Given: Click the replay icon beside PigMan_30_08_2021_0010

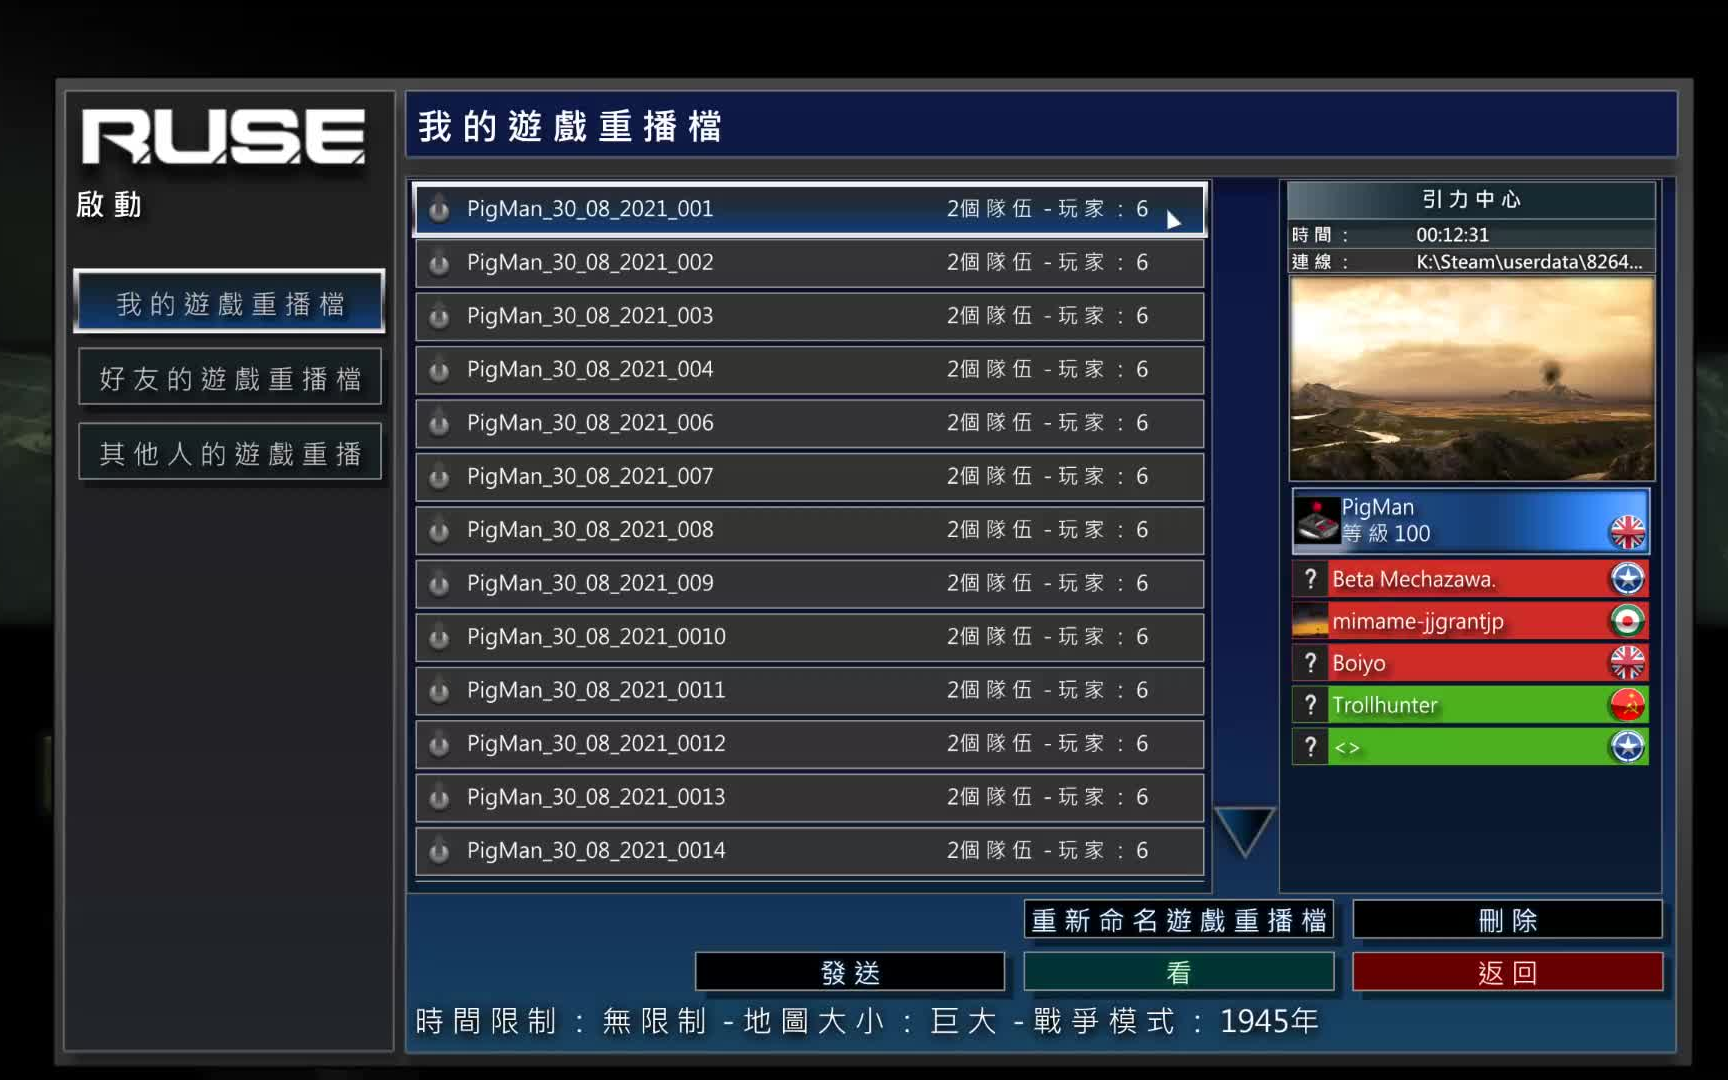Looking at the screenshot, I should point(438,637).
